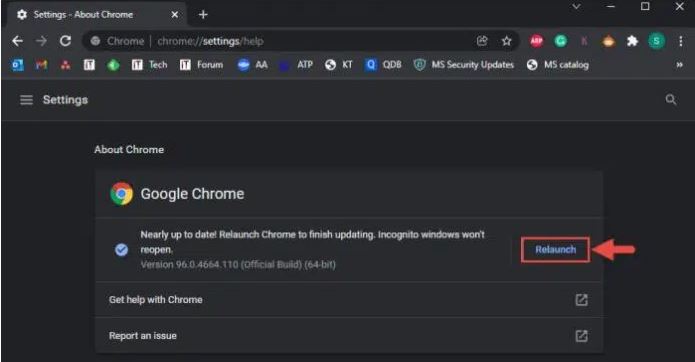
Task: Click the 'Nearly up to date!' message
Action: (x=312, y=242)
